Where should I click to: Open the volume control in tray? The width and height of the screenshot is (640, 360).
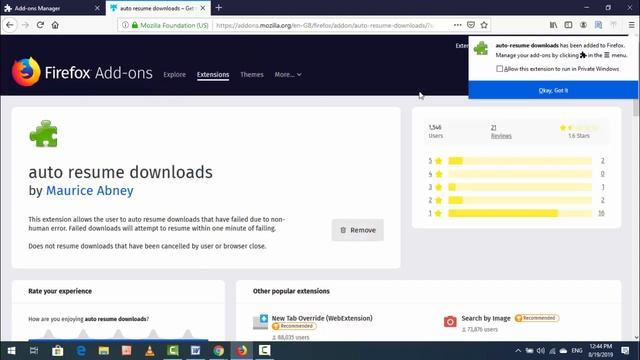pyautogui.click(x=541, y=351)
